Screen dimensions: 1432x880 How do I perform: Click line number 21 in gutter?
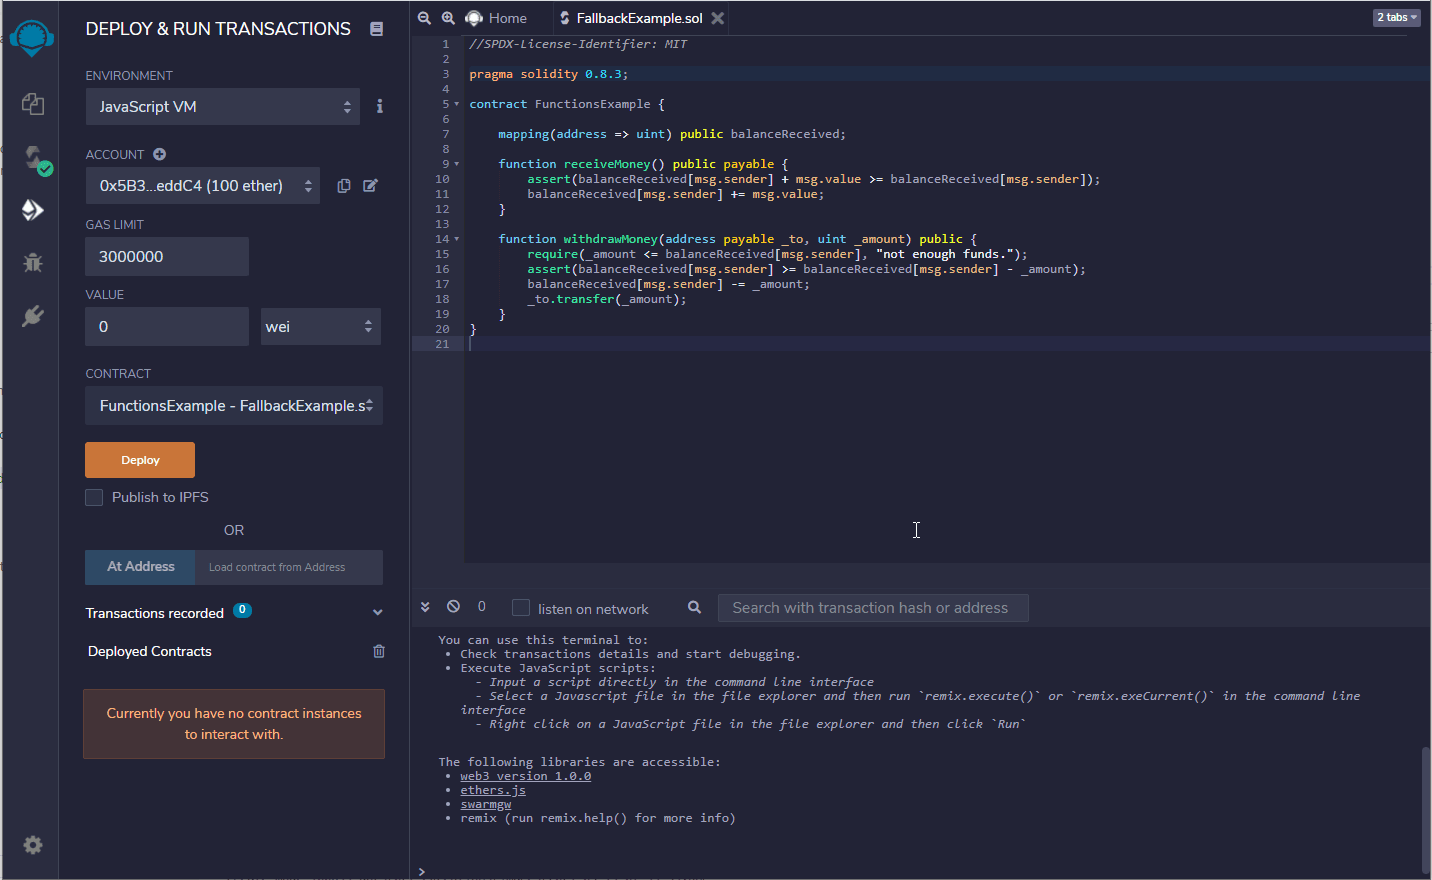click(x=442, y=344)
